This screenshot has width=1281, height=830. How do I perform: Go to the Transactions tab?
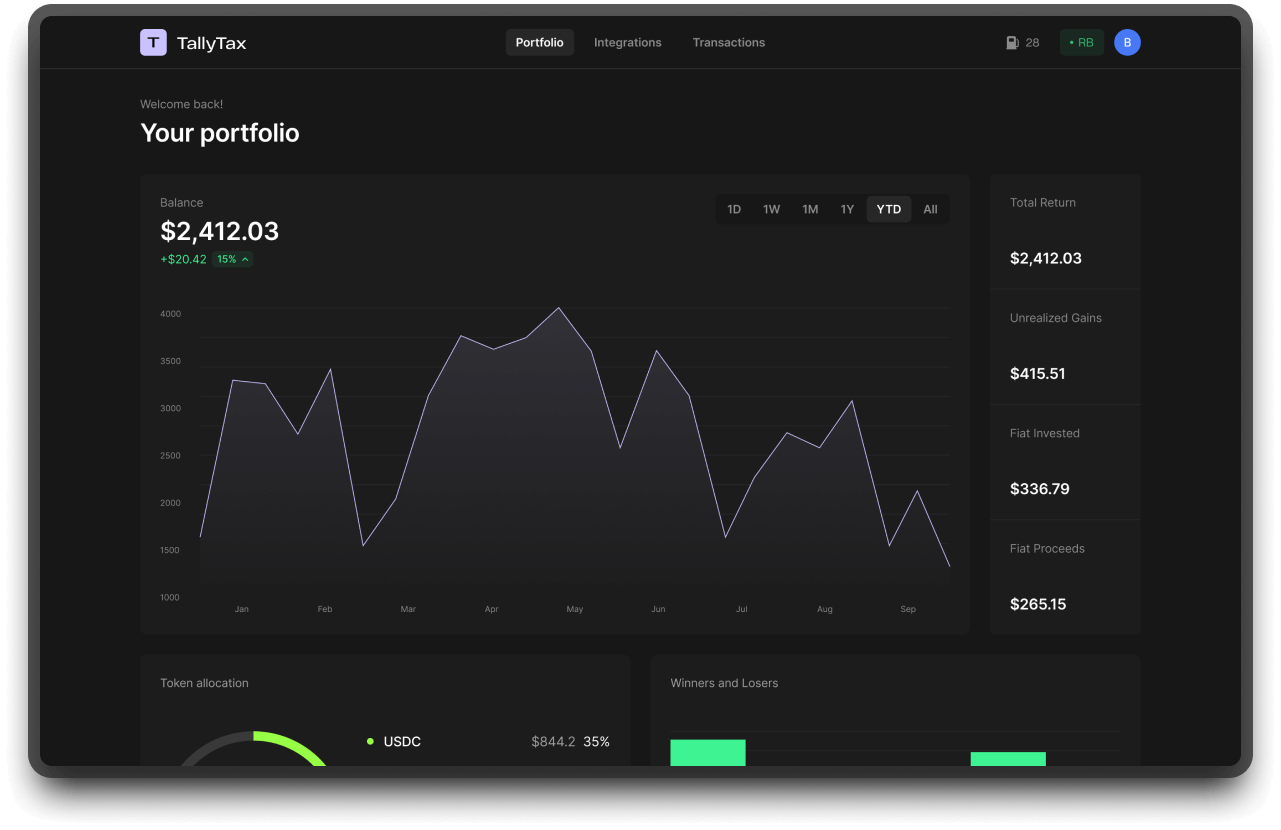pyautogui.click(x=728, y=43)
